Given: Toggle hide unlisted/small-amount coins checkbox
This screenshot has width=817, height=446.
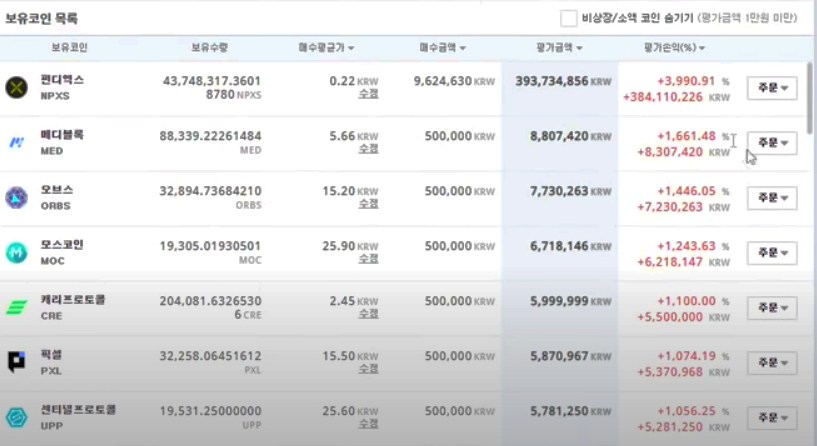Looking at the screenshot, I should (x=568, y=18).
